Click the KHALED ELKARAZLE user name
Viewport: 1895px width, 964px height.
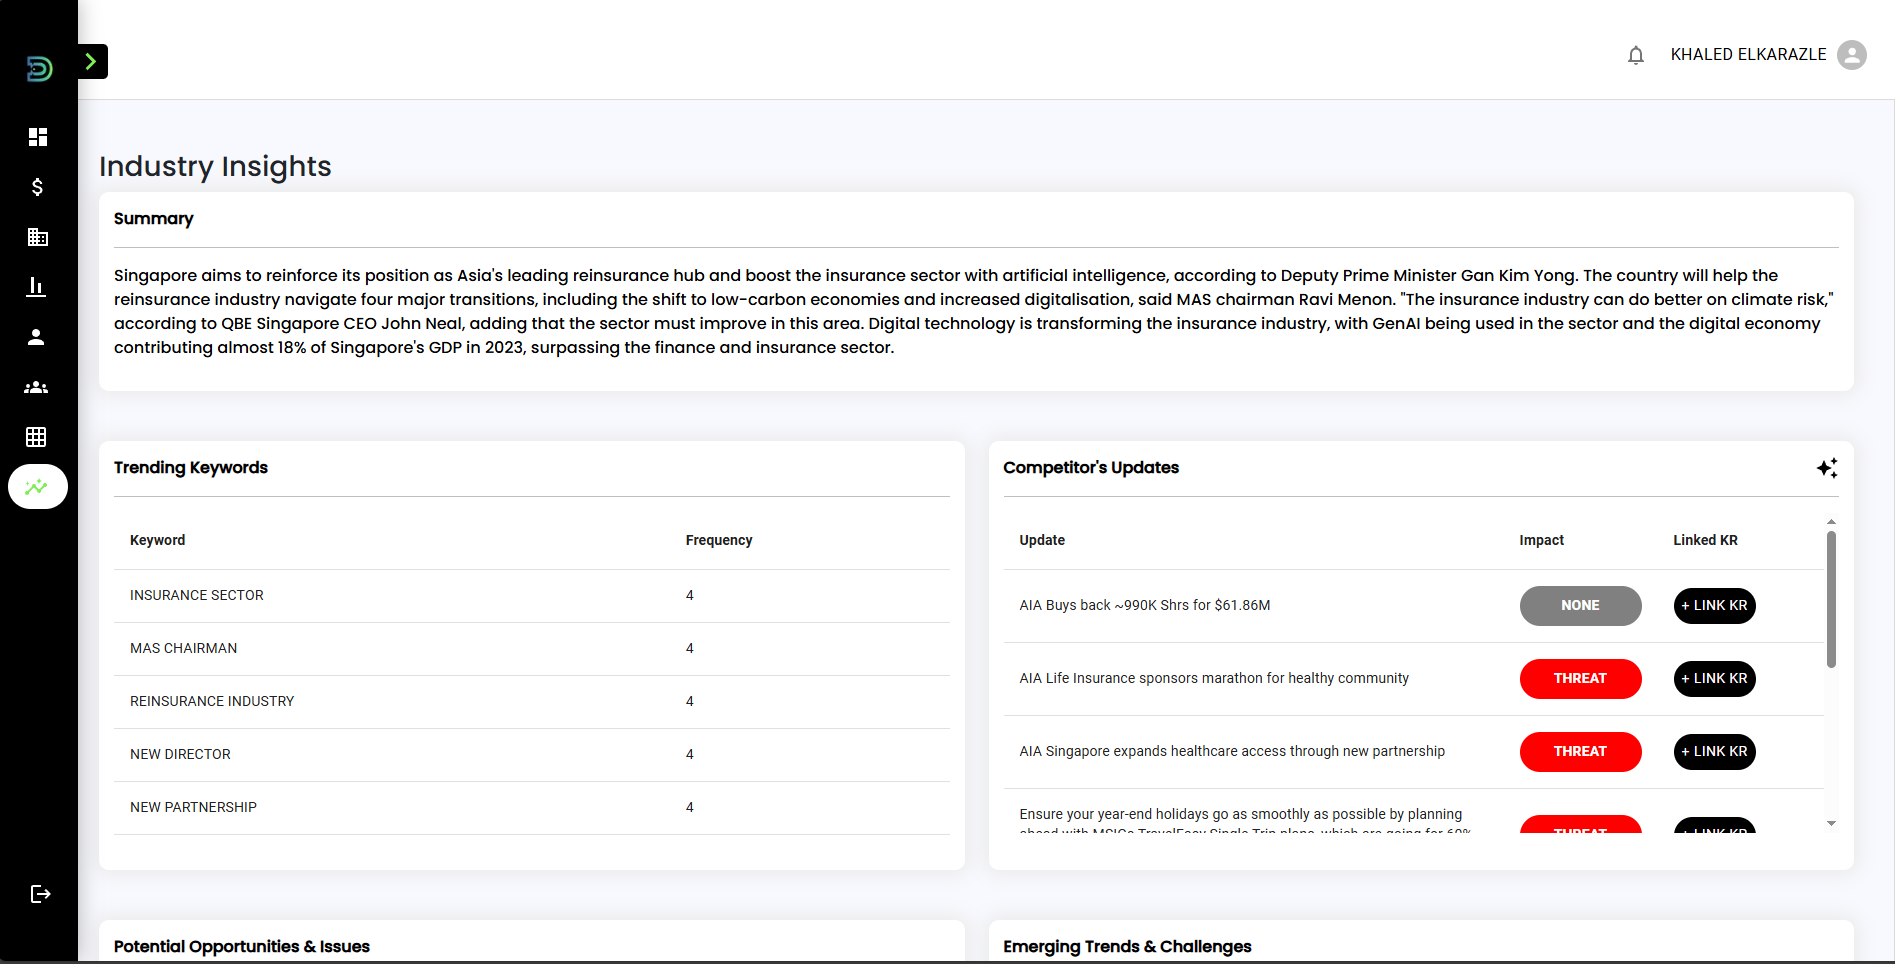[x=1748, y=55]
